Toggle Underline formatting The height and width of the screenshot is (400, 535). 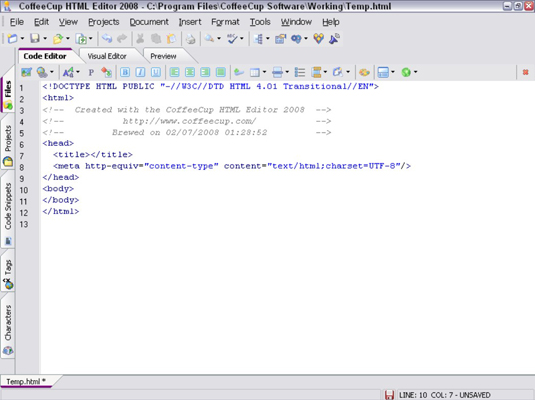point(156,72)
